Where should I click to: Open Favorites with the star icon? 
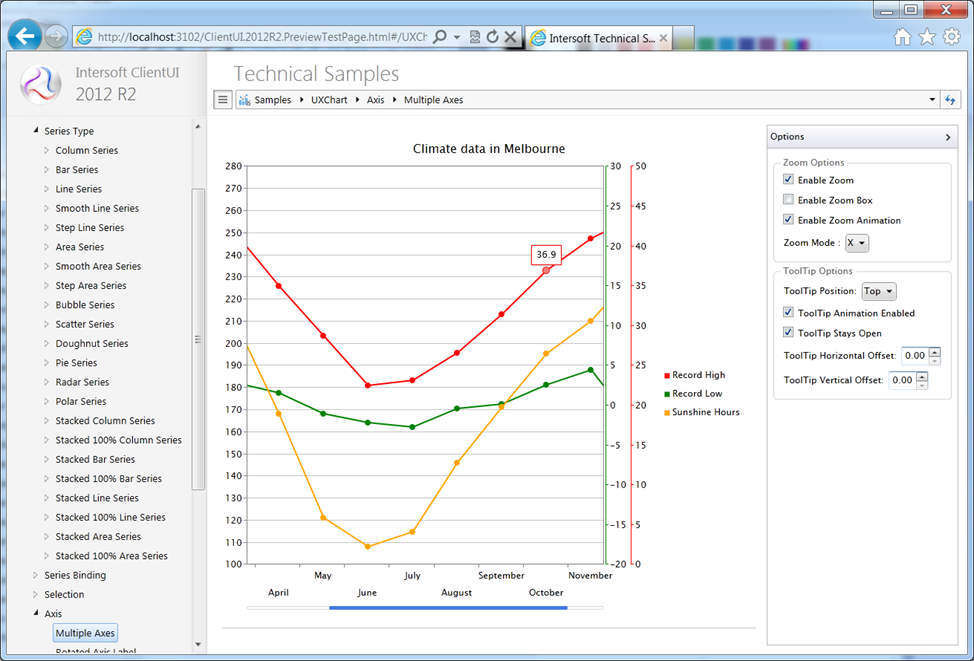click(x=927, y=37)
